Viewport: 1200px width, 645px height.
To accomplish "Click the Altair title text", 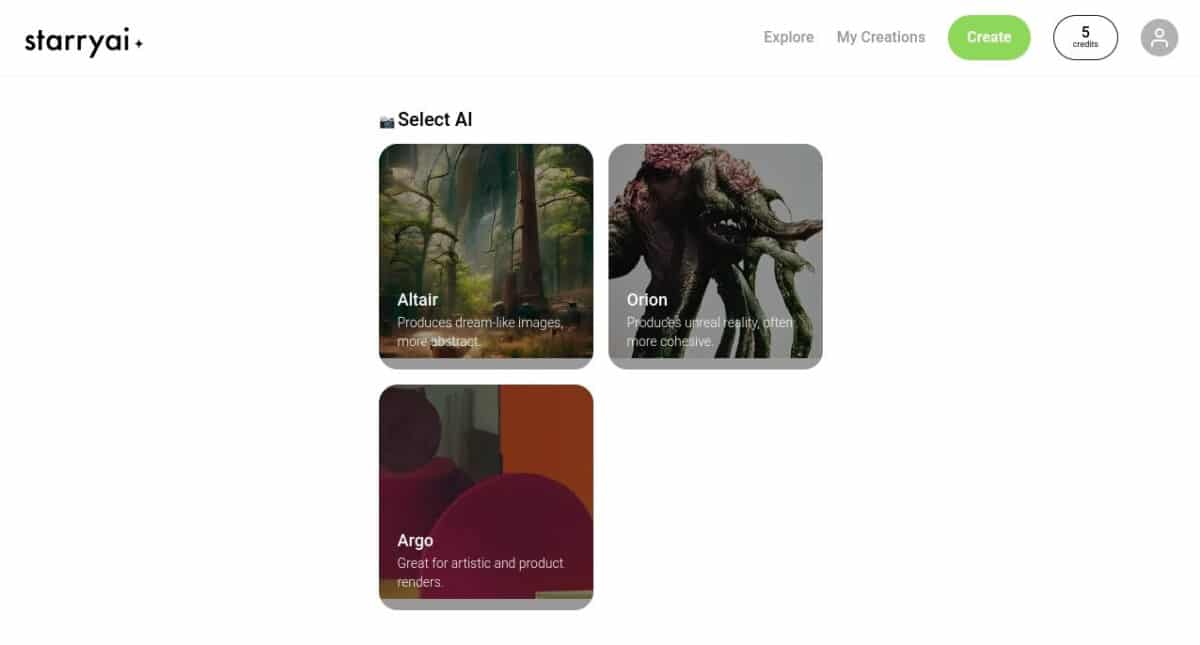I will click(417, 299).
